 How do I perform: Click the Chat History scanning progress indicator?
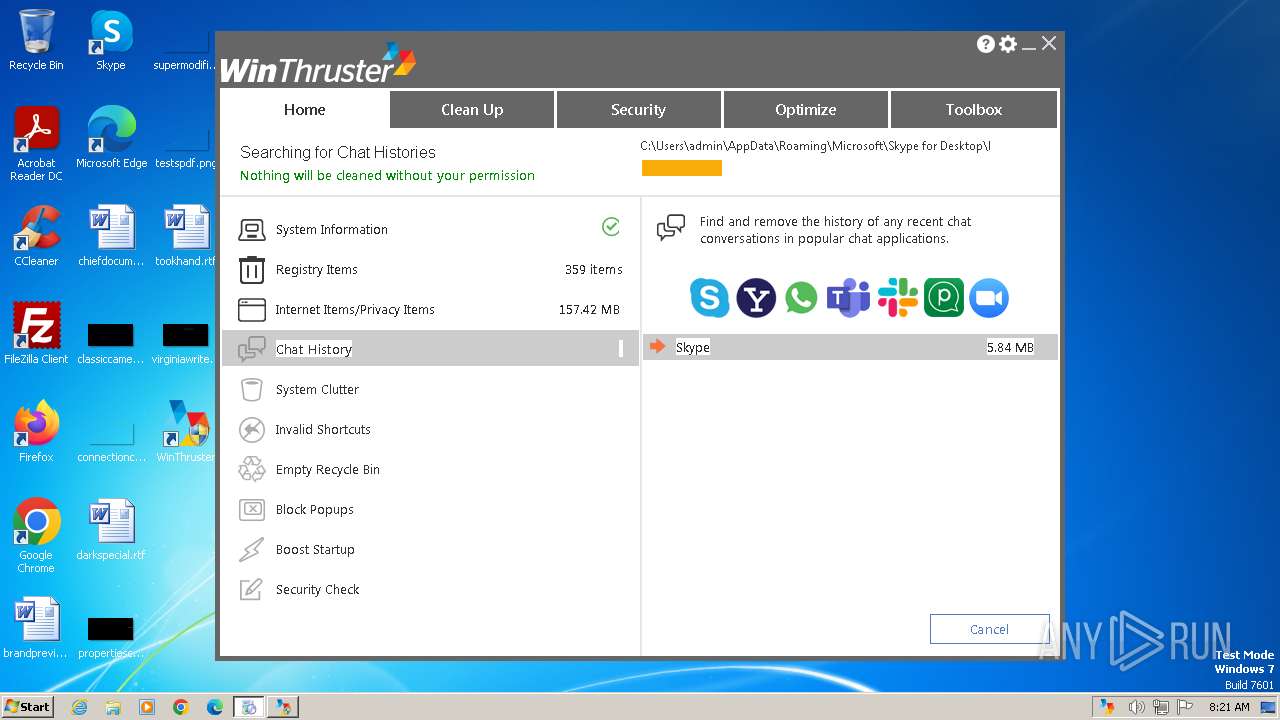(621, 348)
